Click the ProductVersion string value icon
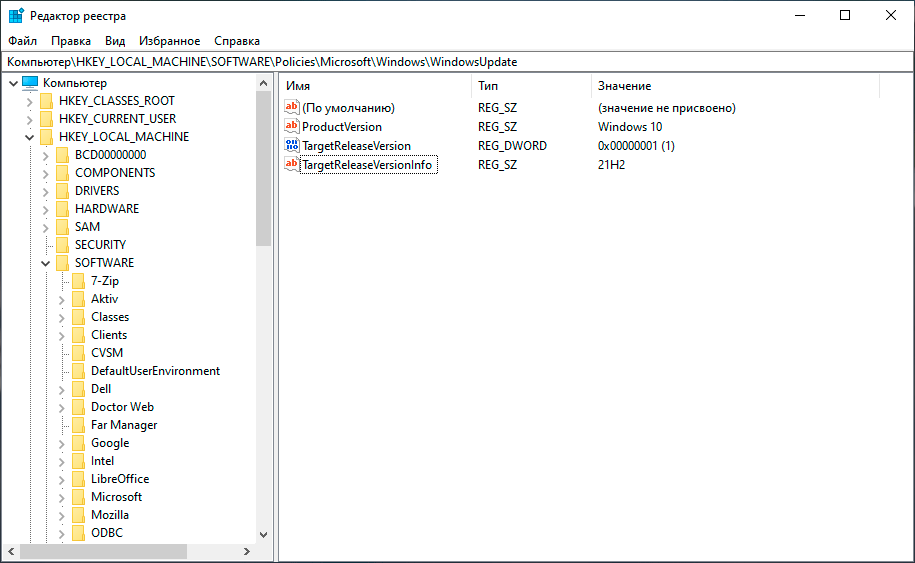Image resolution: width=915 pixels, height=563 pixels. pos(292,126)
